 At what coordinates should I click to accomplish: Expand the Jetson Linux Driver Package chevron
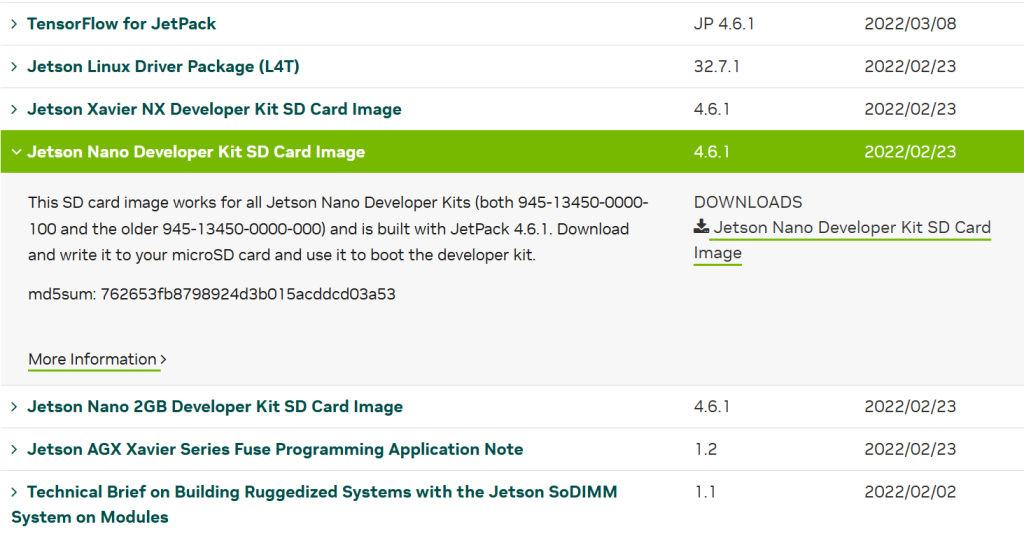[x=15, y=67]
